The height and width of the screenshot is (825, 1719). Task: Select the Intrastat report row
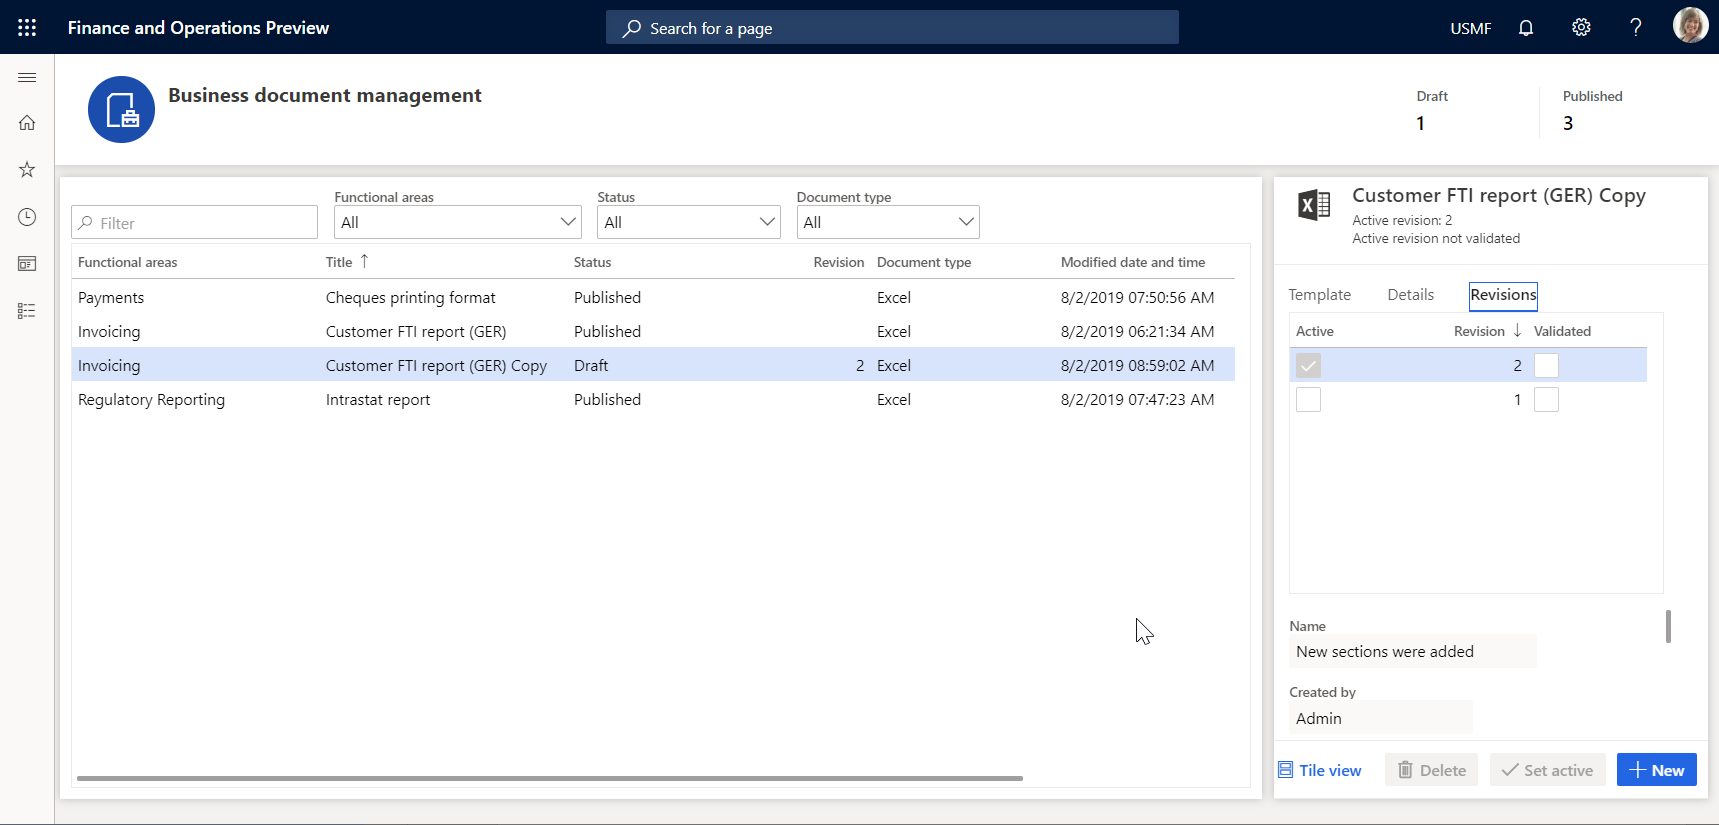click(x=653, y=399)
